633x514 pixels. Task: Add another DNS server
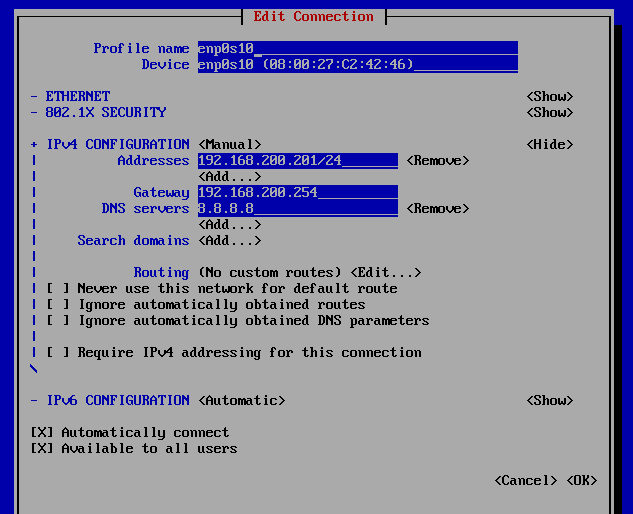230,224
